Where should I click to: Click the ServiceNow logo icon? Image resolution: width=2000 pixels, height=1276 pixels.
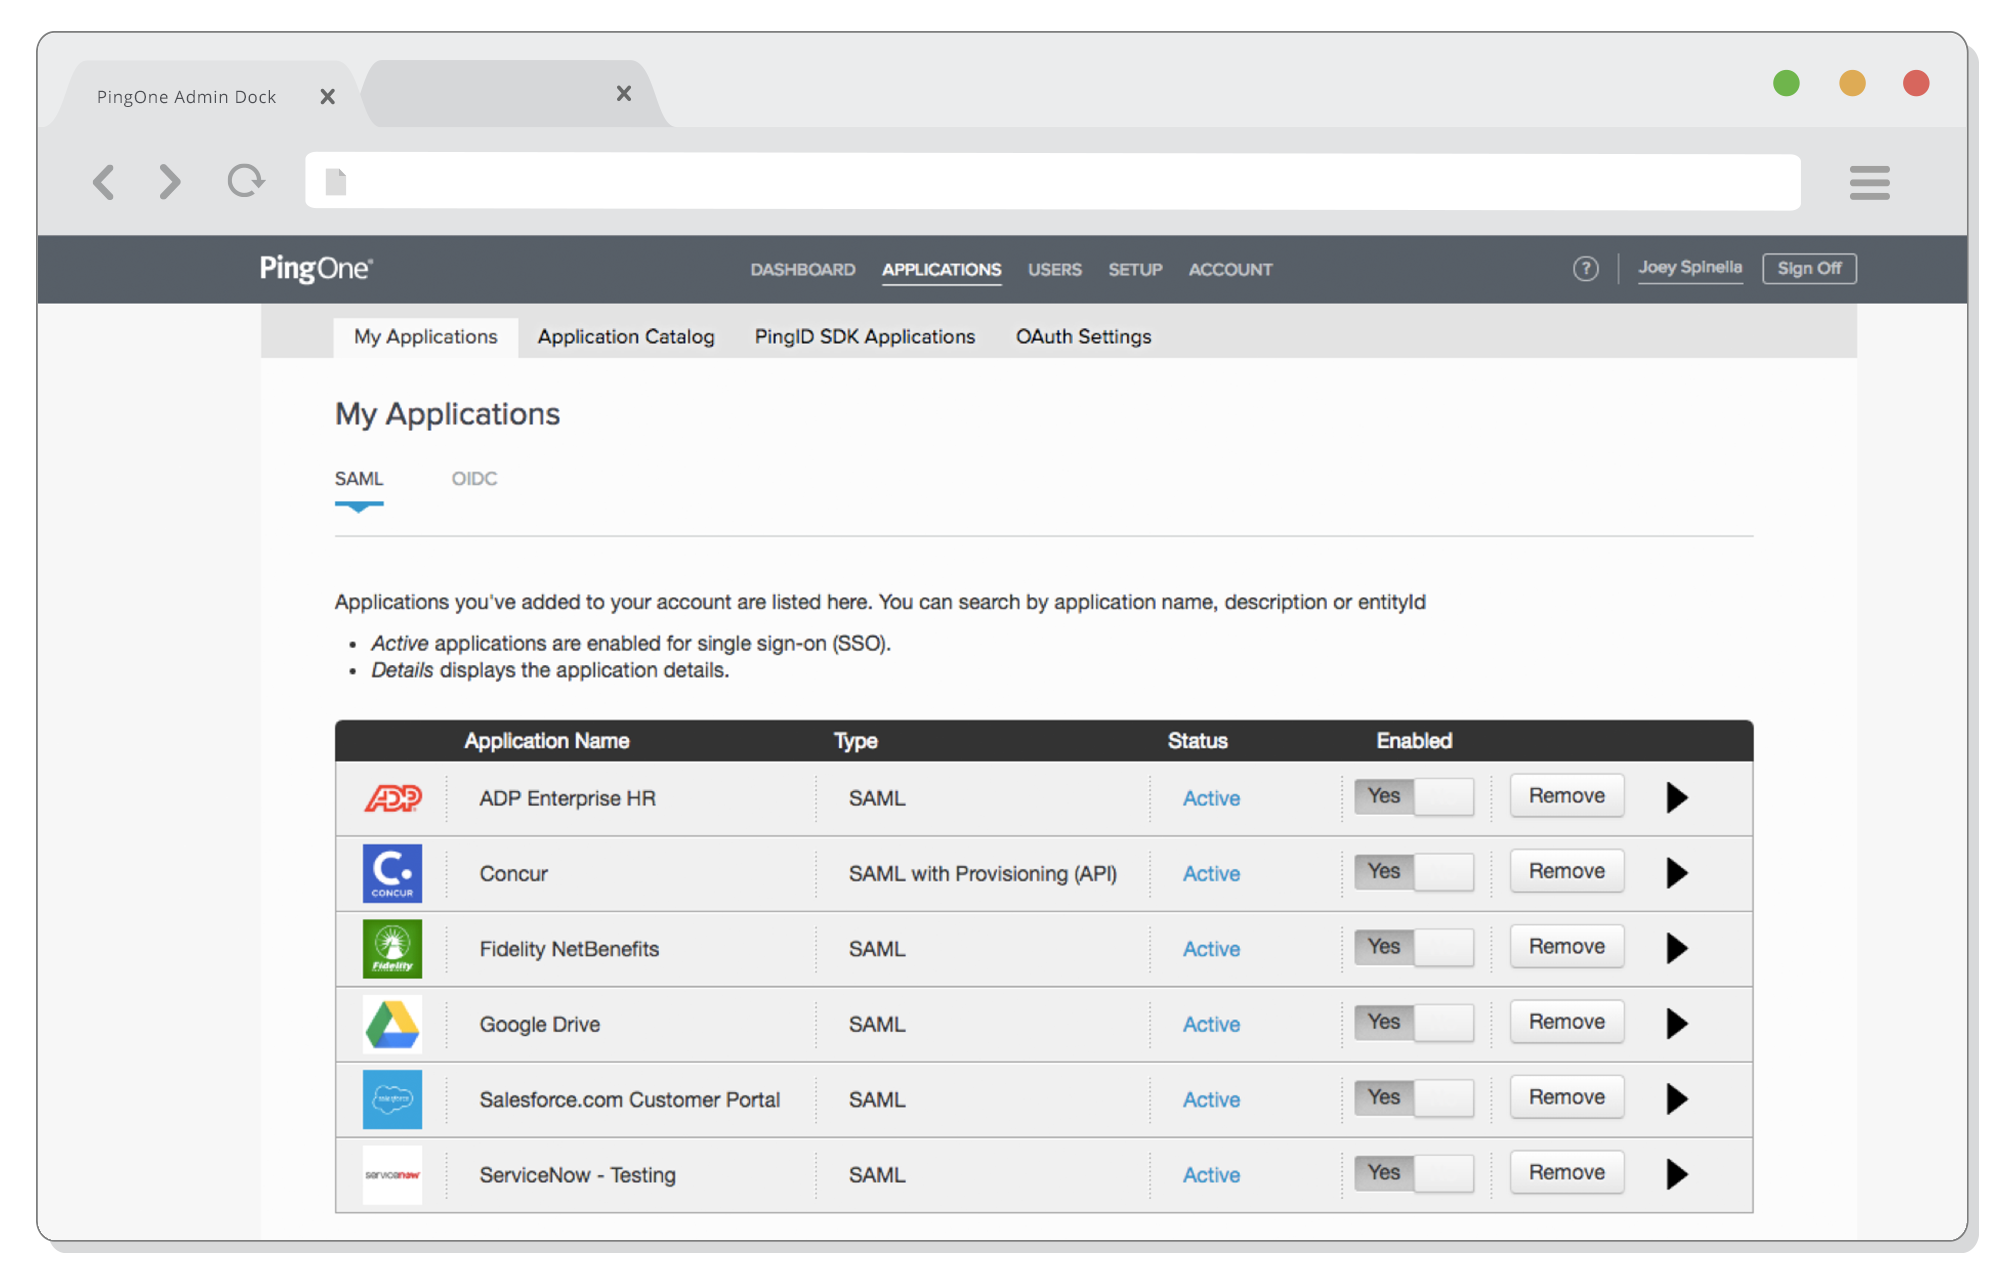[392, 1174]
